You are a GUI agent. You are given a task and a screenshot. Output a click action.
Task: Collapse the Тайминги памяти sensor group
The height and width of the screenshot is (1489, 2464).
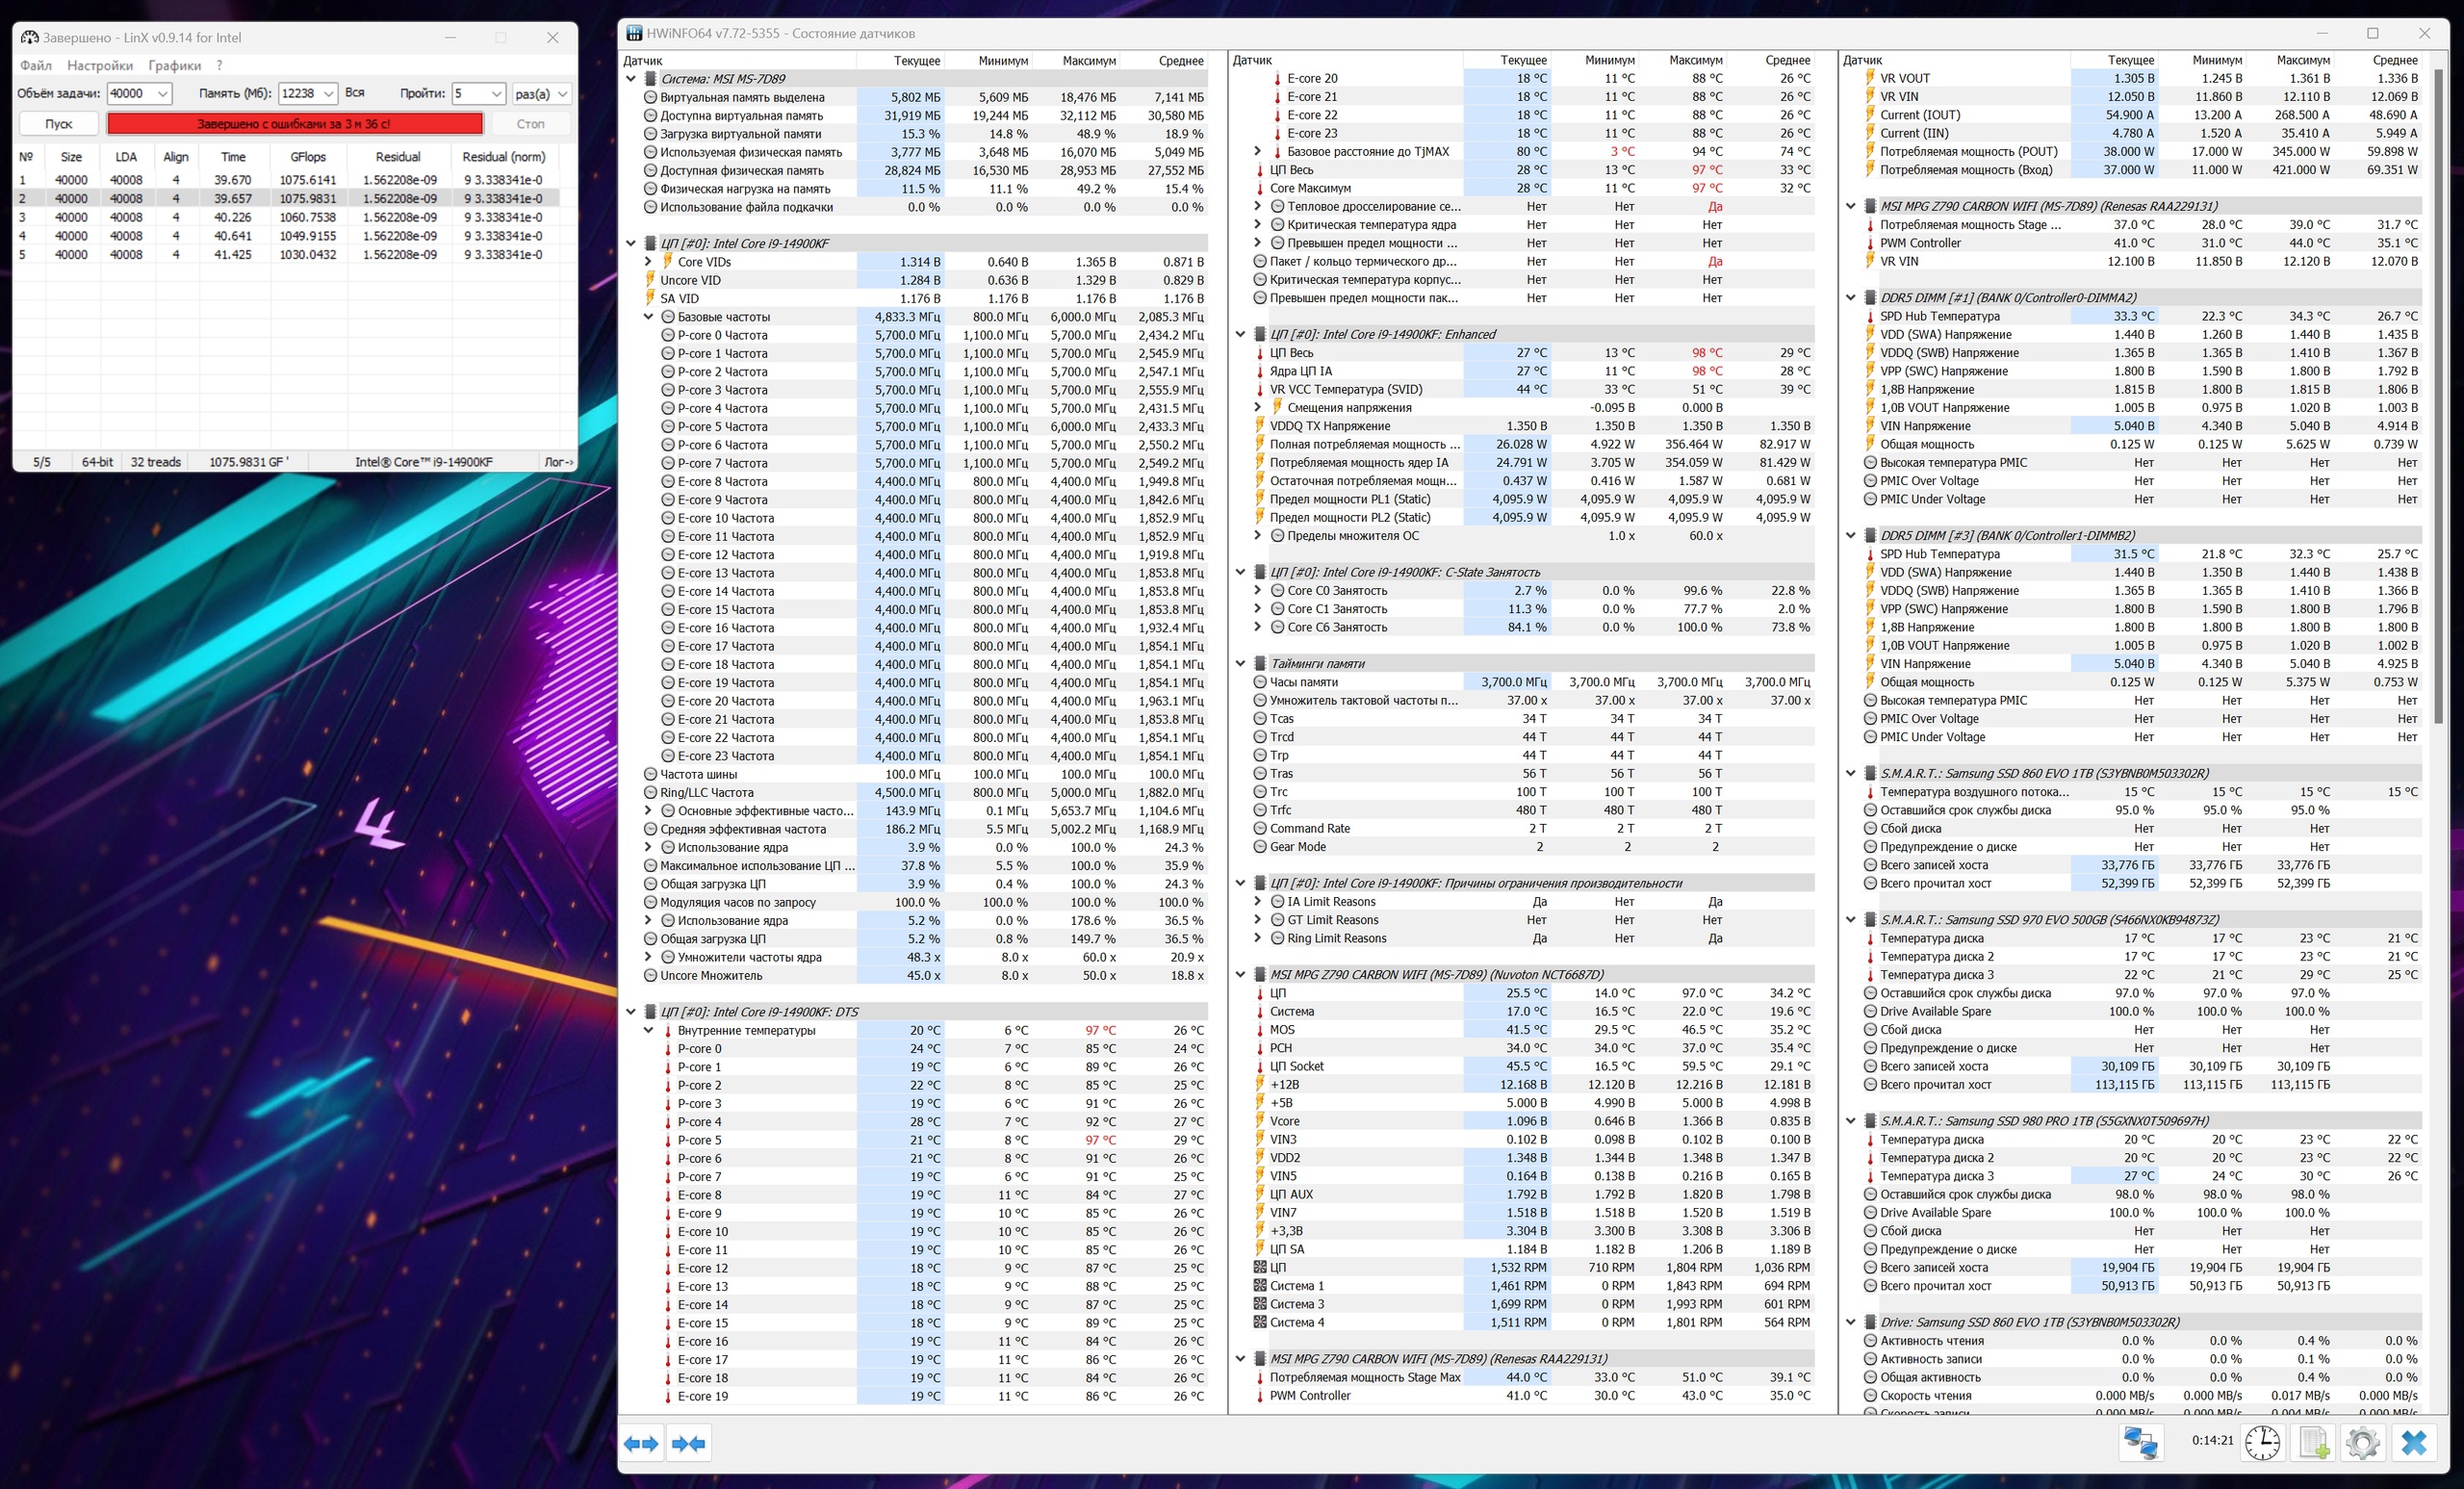1240,663
